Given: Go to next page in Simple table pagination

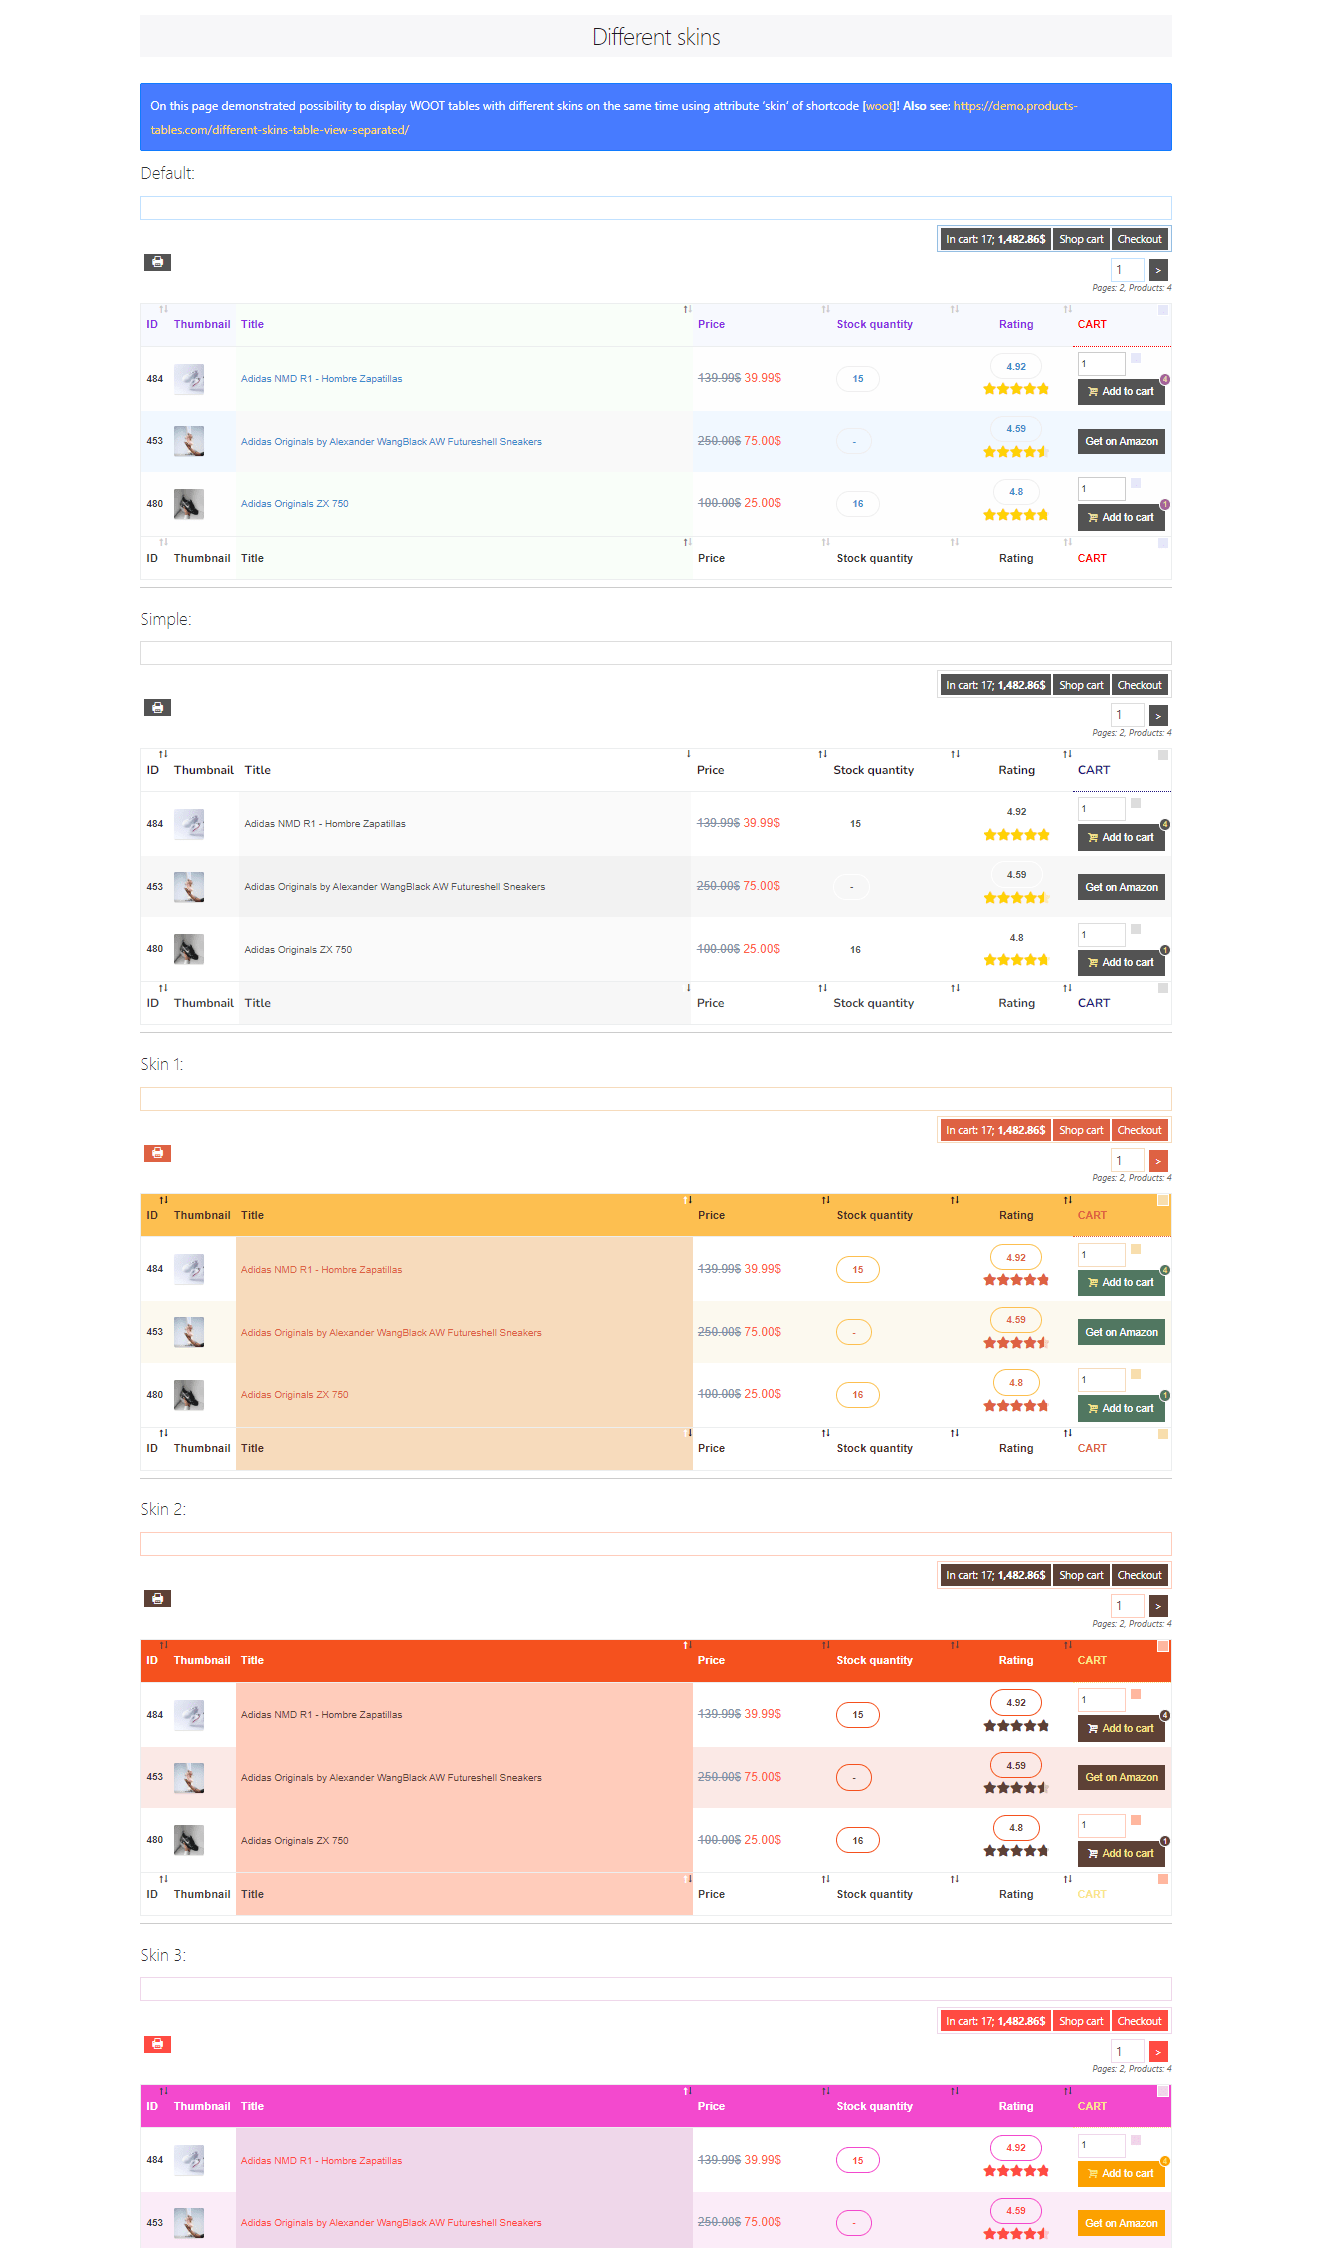Looking at the screenshot, I should click(1158, 715).
